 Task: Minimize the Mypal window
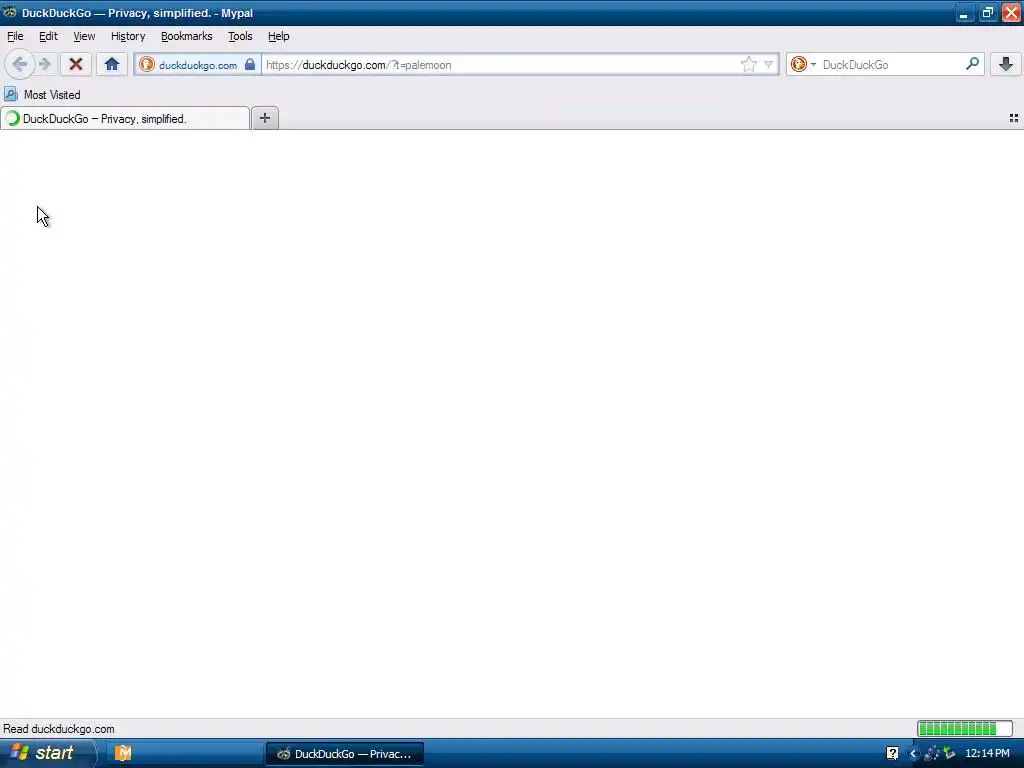964,12
